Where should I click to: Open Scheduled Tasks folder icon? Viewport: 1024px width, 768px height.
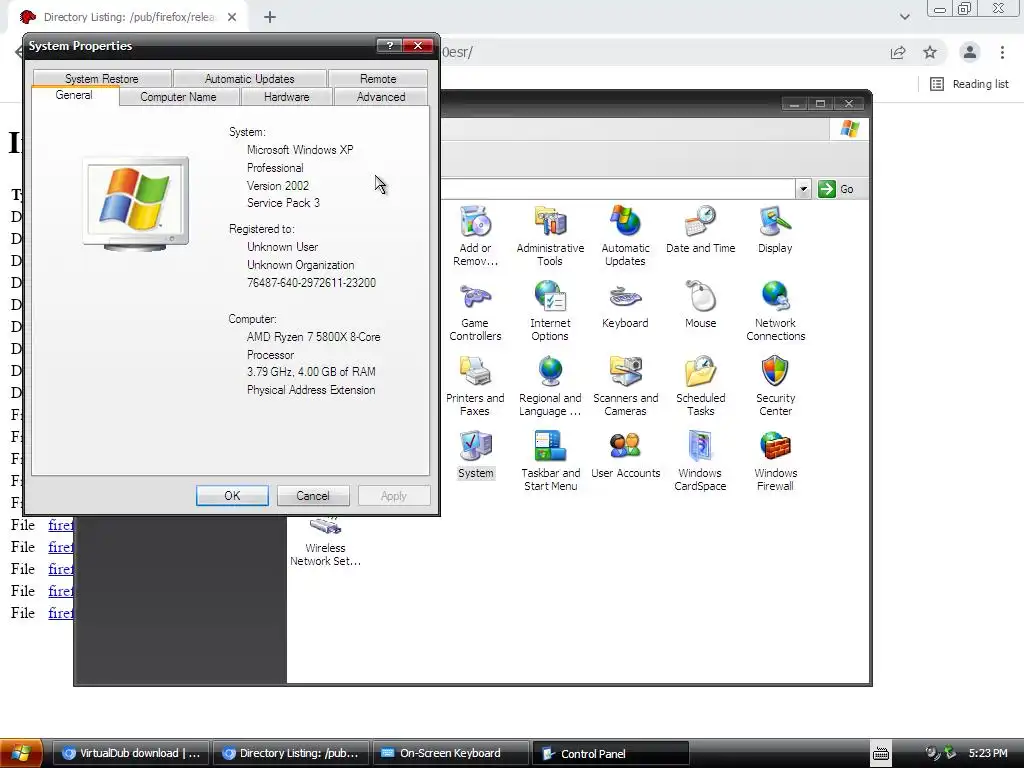click(700, 386)
